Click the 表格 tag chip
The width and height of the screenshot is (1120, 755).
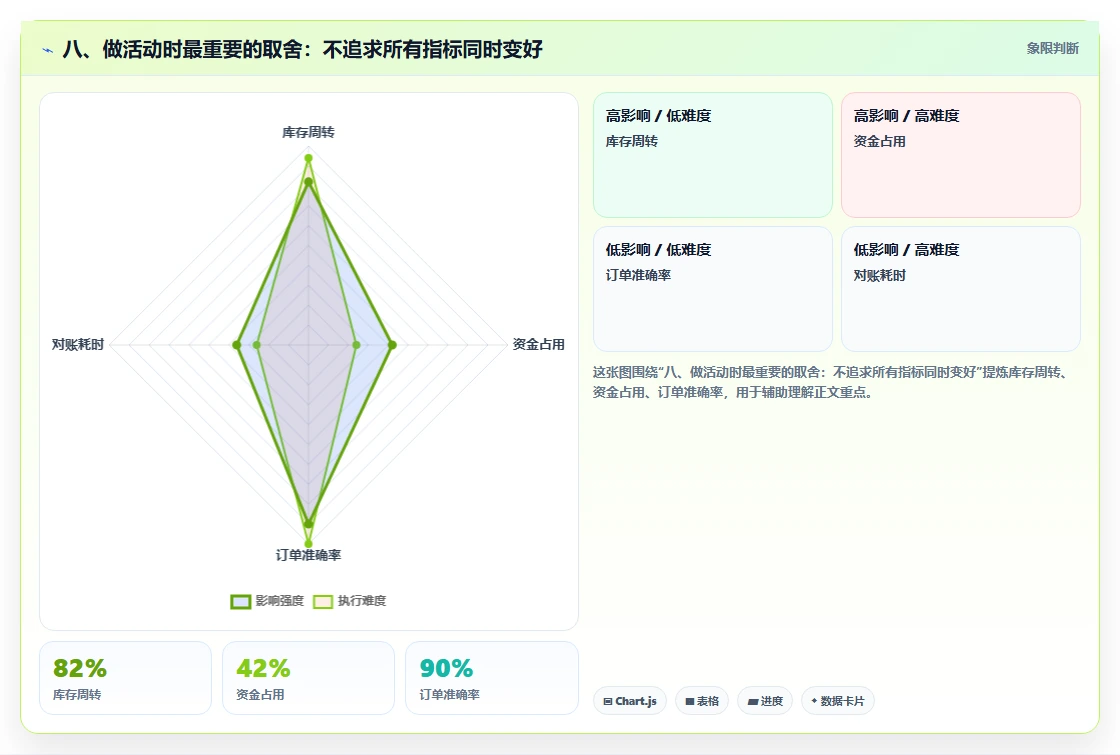click(701, 701)
